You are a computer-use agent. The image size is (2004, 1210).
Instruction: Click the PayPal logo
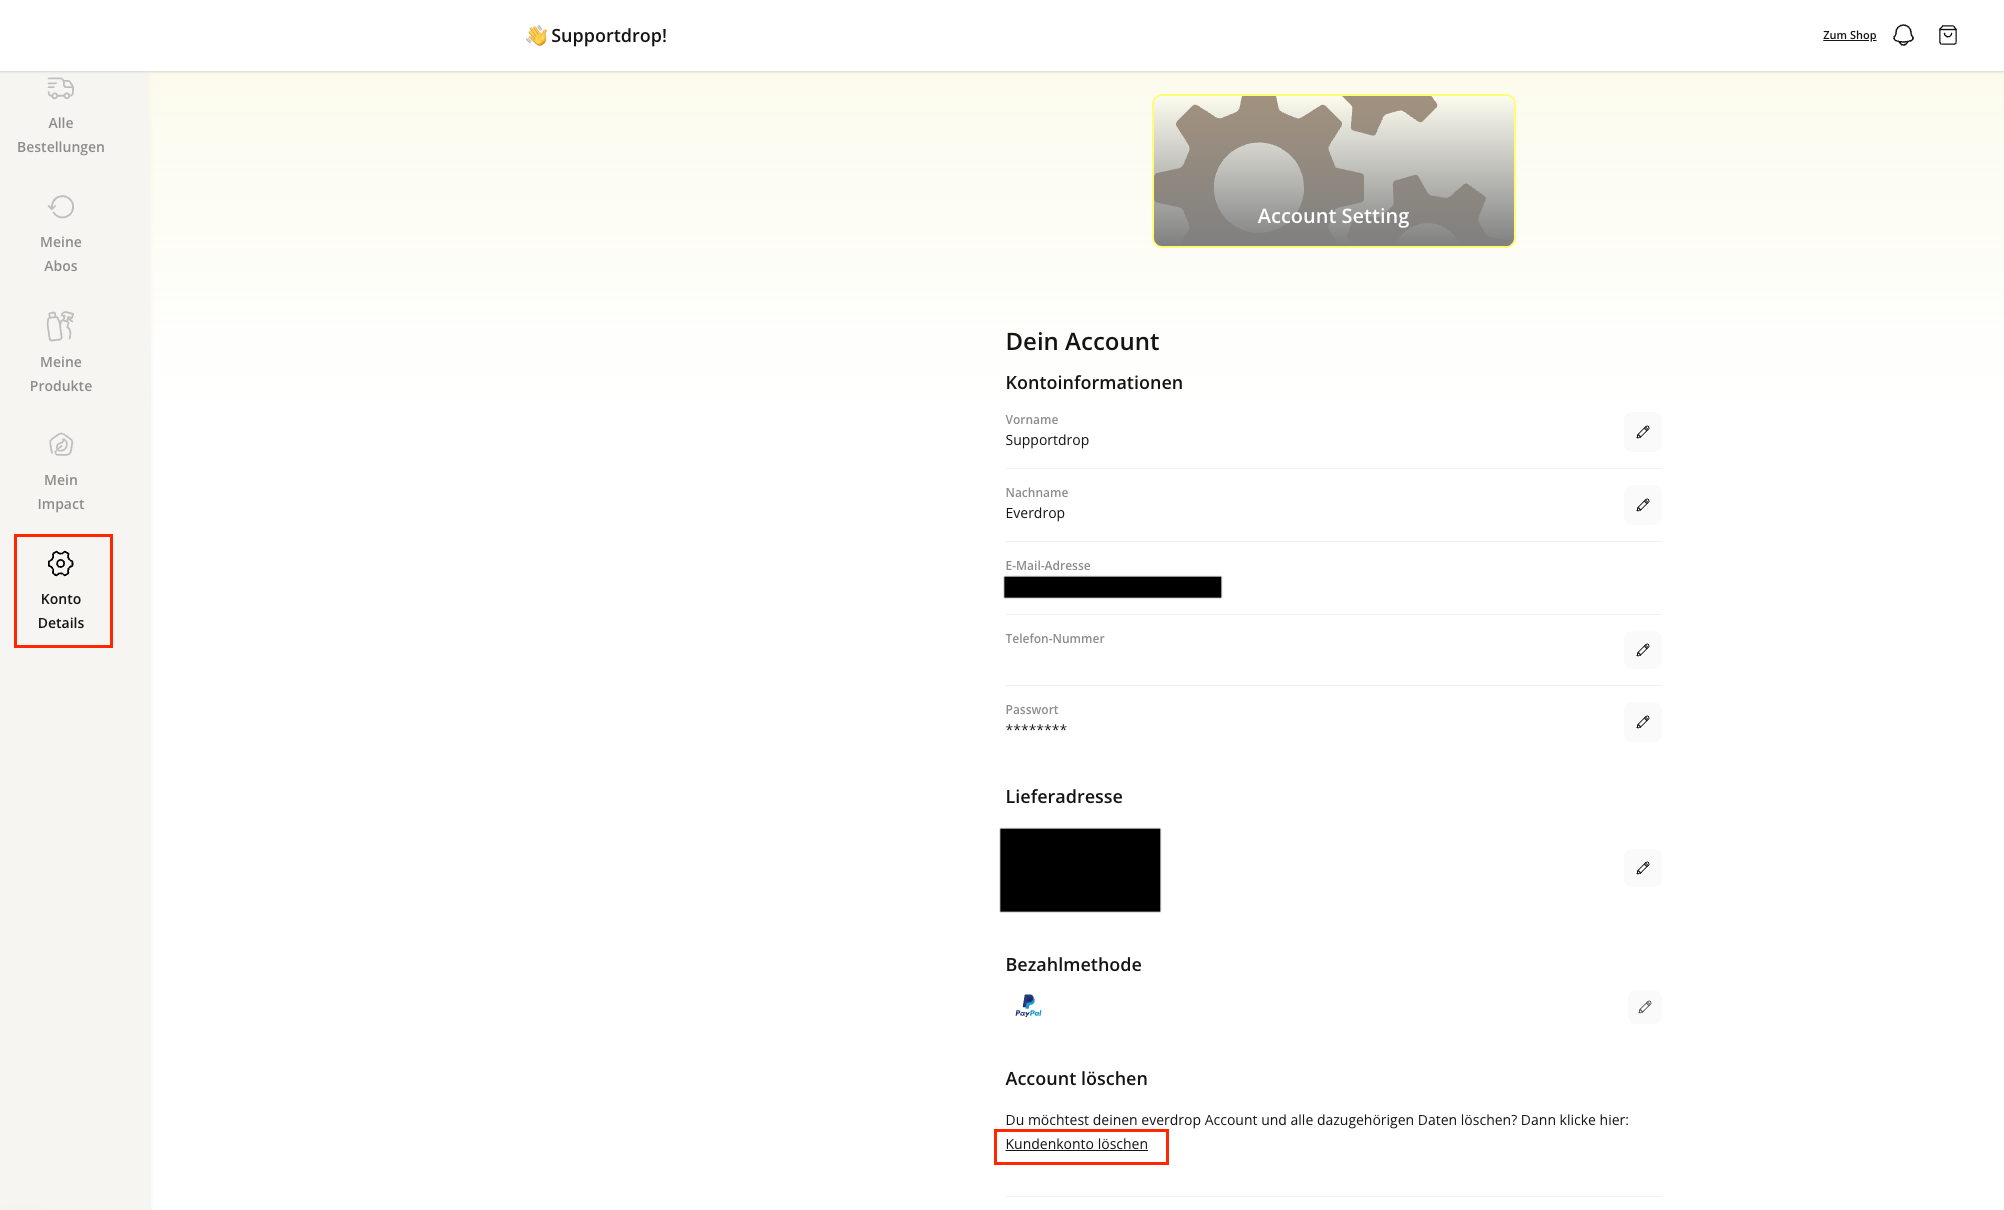(1028, 1006)
